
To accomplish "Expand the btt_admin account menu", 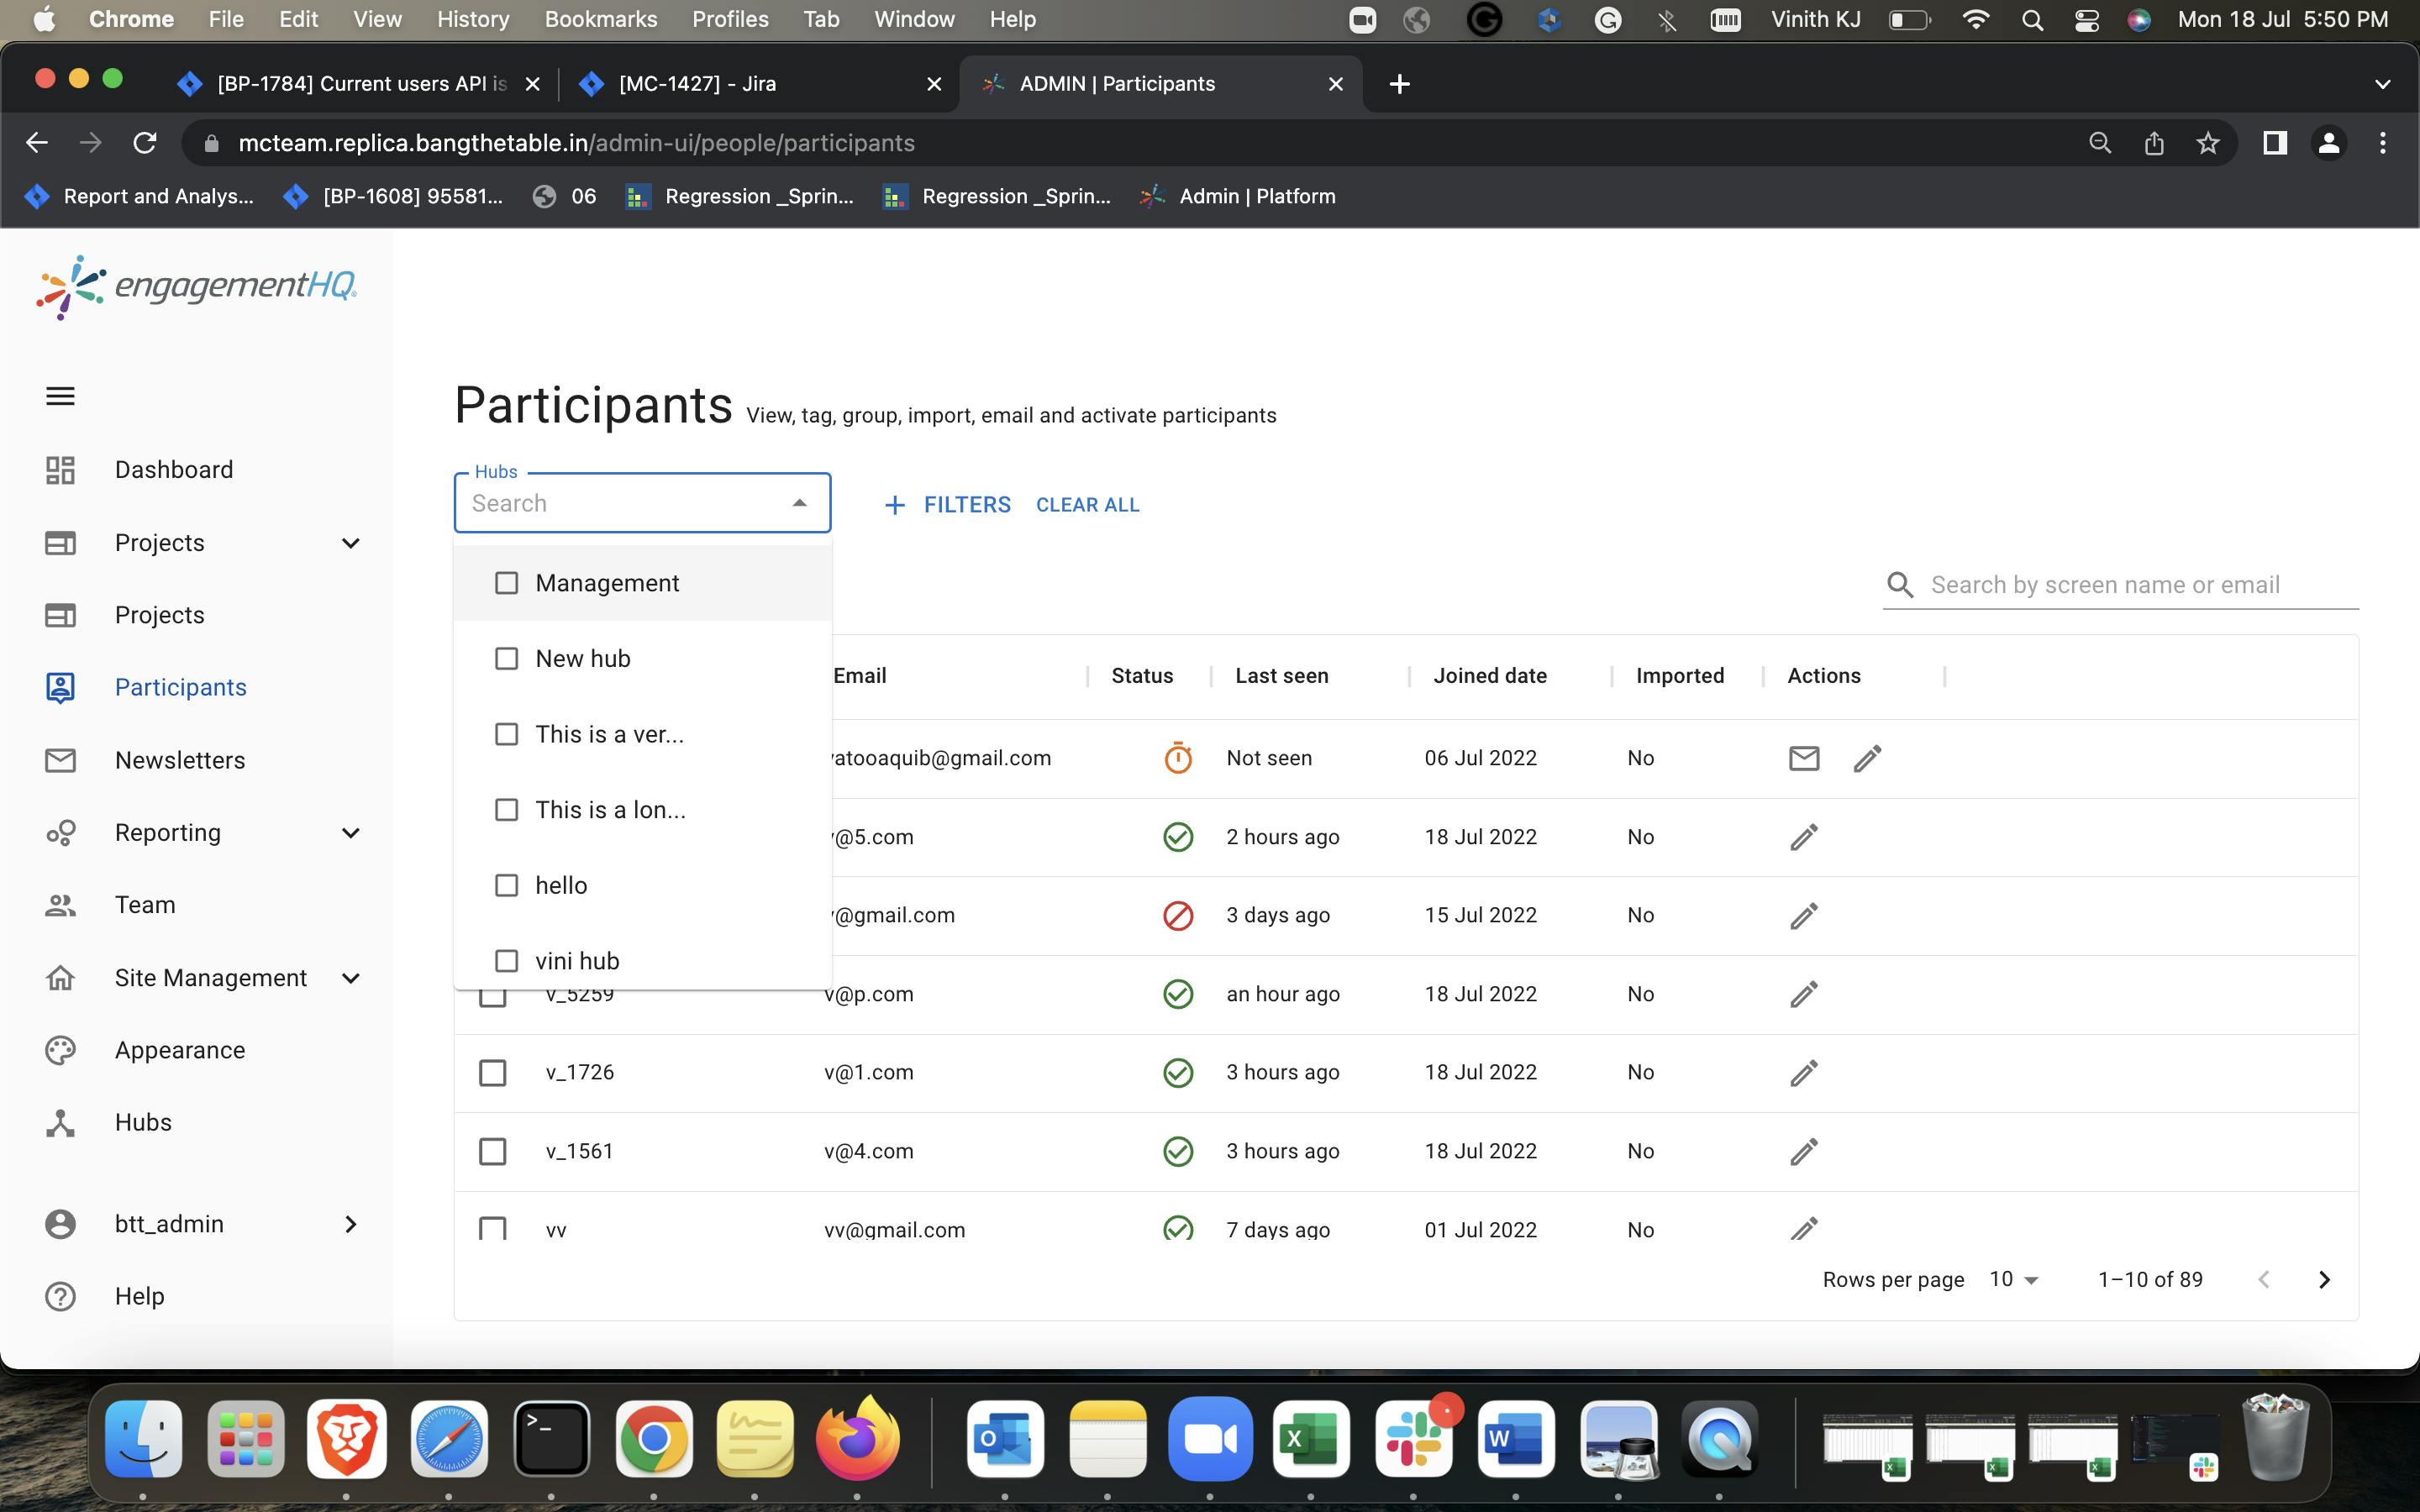I will tap(350, 1224).
